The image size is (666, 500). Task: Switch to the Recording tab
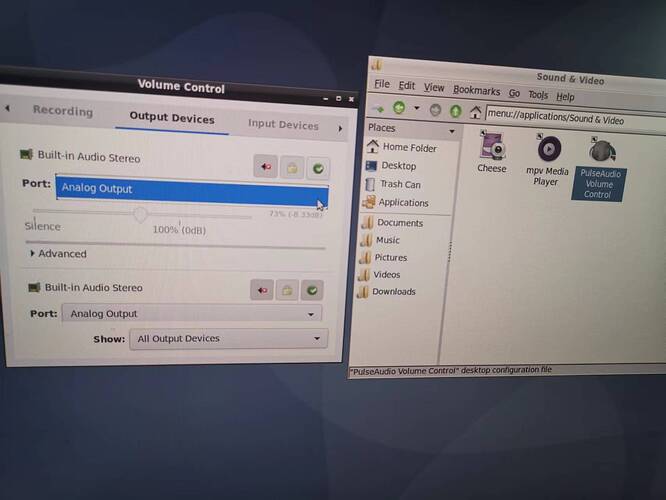[63, 111]
